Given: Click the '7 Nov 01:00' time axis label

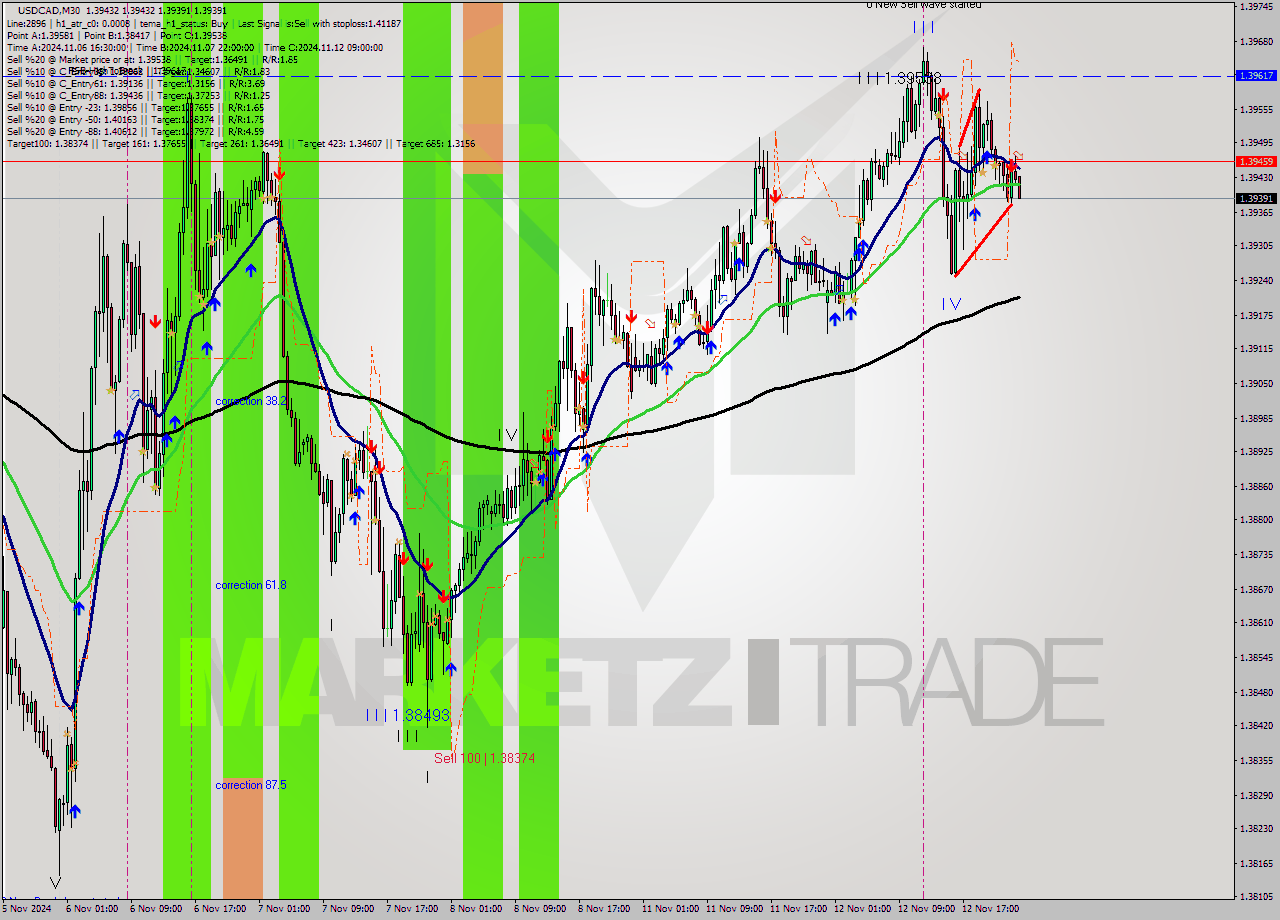Looking at the screenshot, I should click(283, 909).
